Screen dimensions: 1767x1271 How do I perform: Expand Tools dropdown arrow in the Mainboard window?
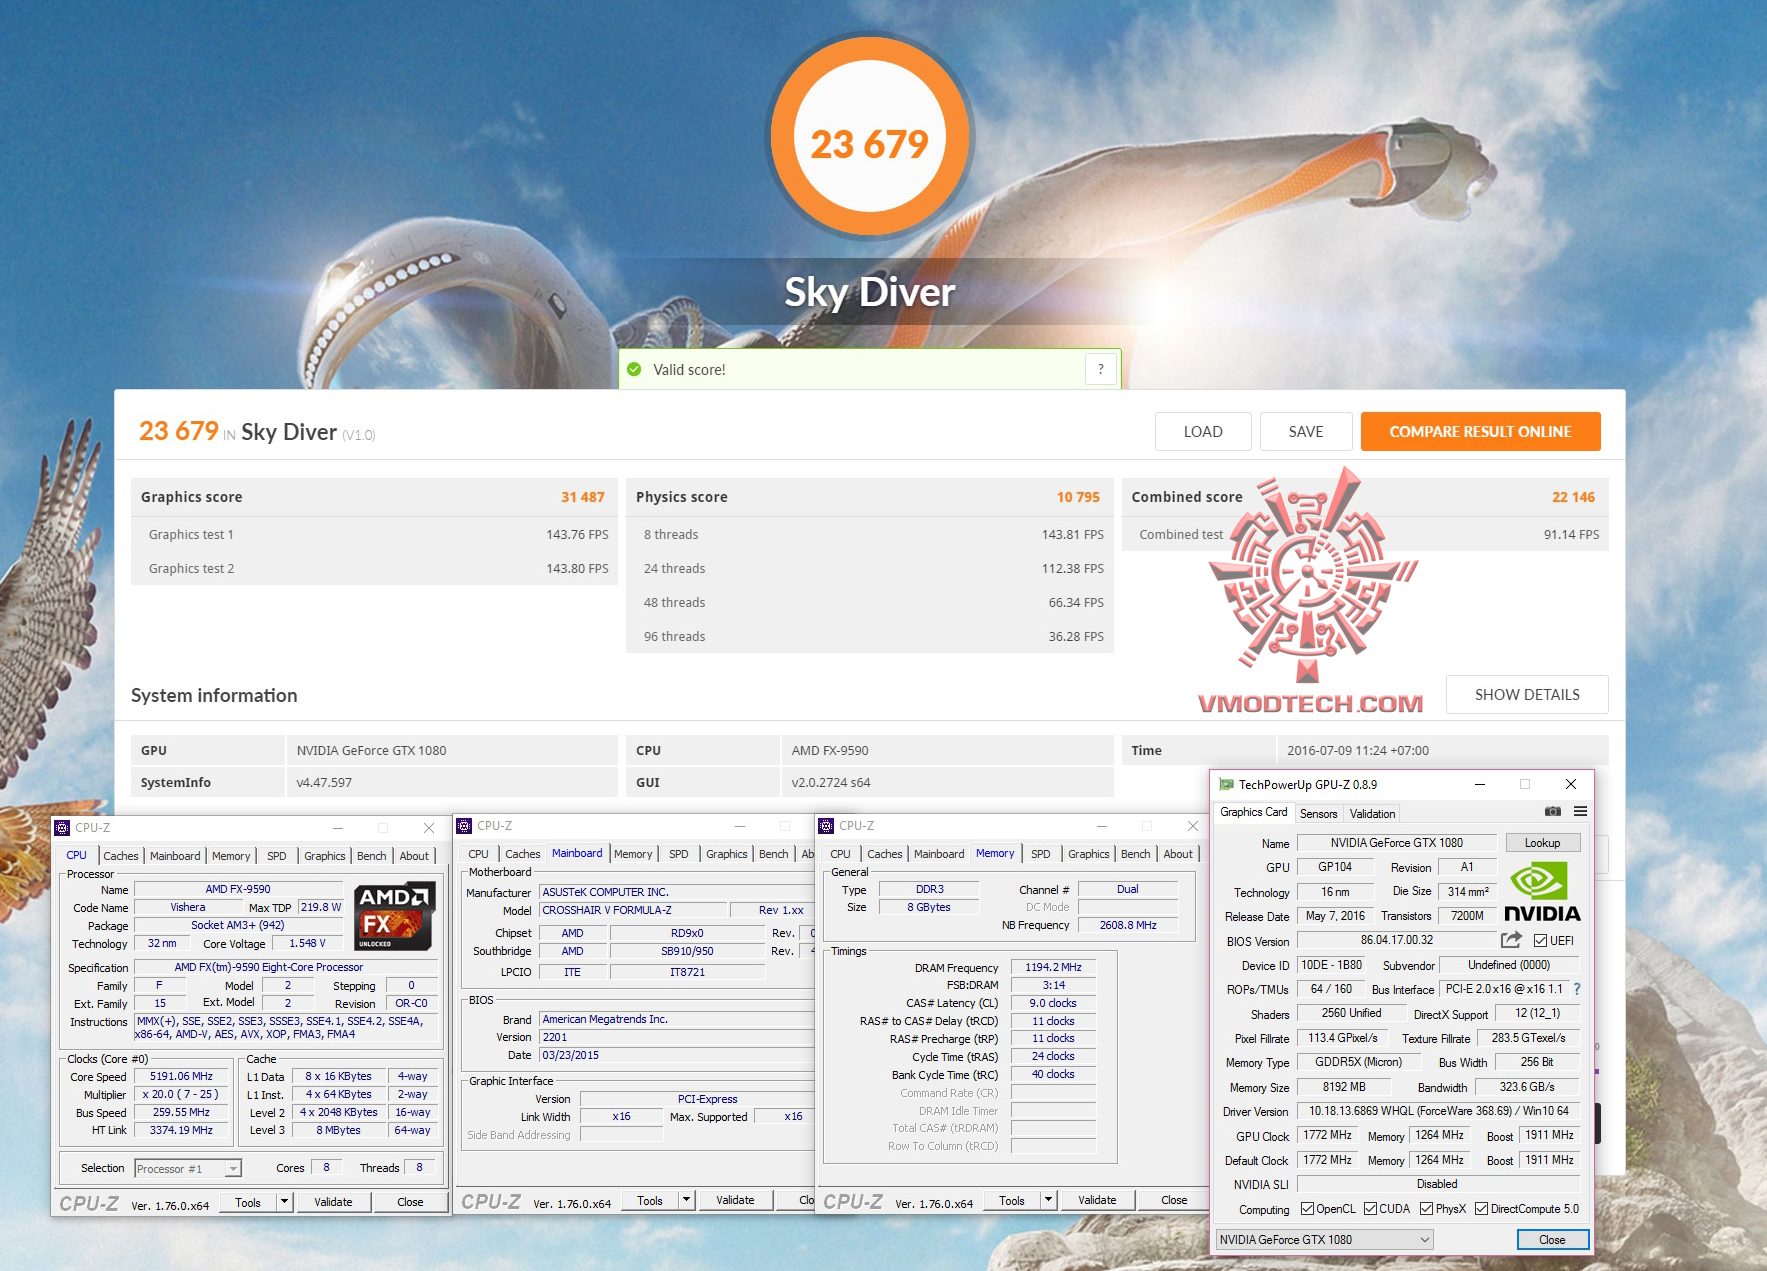(686, 1200)
